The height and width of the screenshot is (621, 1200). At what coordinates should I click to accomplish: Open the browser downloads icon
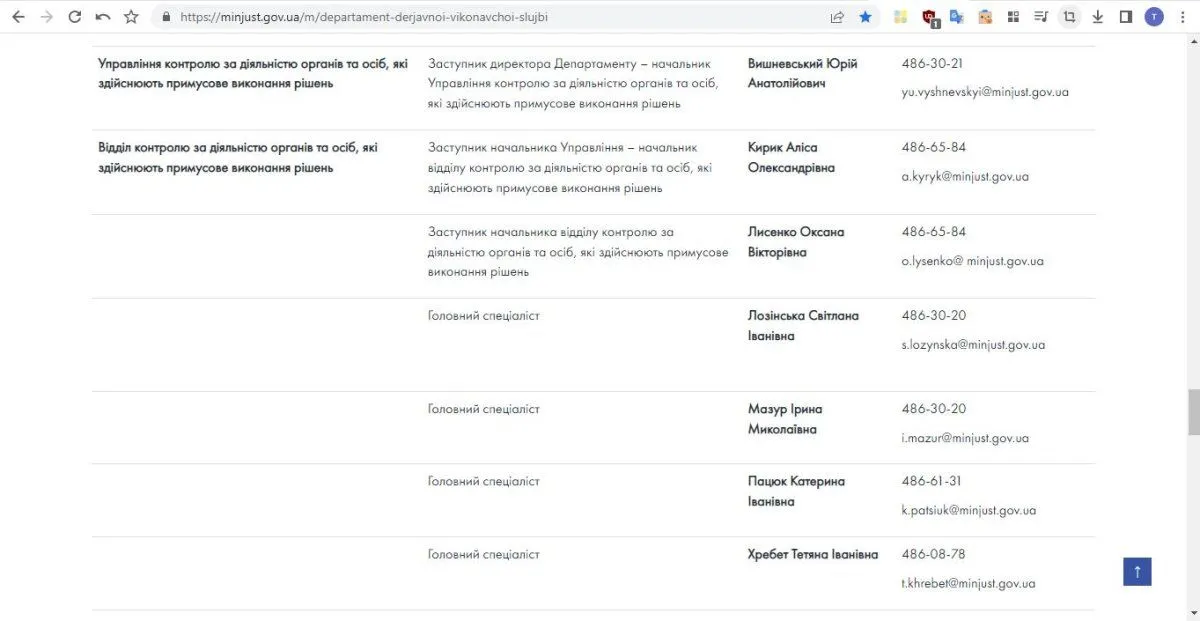click(1097, 17)
